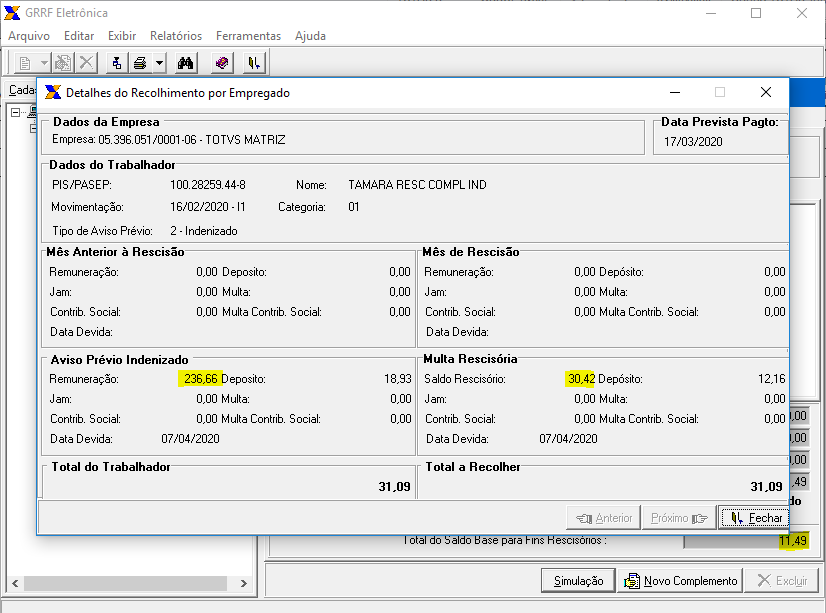Open the Ajuda menu
This screenshot has height=613, width=826.
(310, 36)
